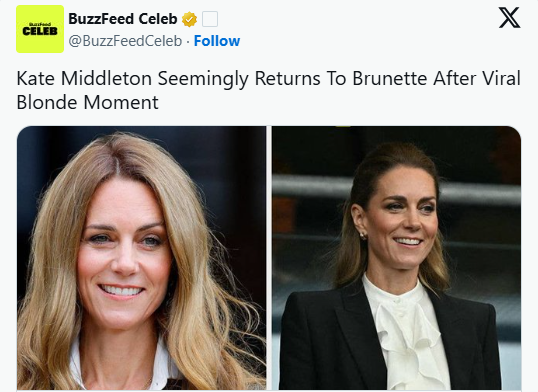The width and height of the screenshot is (538, 392).
Task: Click the gold verified checkmark badge
Action: pos(189,19)
